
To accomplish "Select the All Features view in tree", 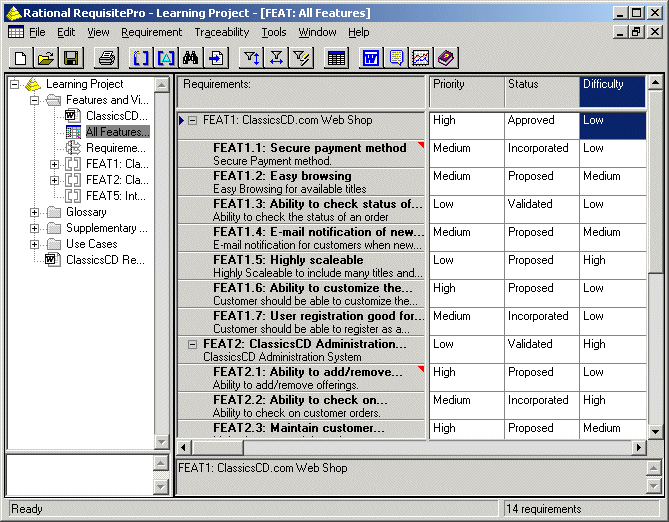I will [x=108, y=132].
